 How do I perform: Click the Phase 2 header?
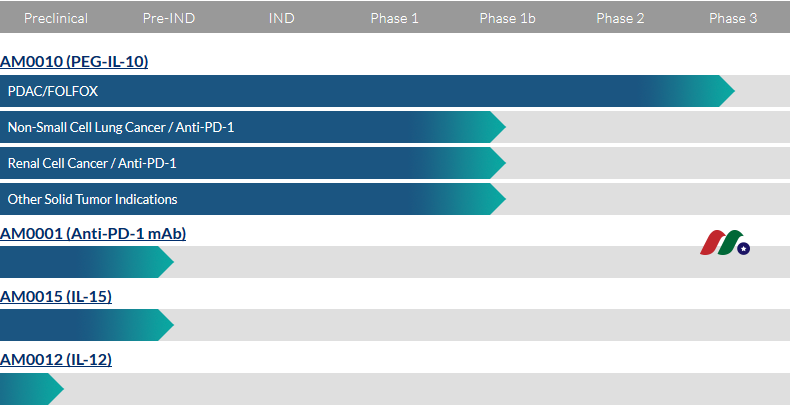pos(621,18)
